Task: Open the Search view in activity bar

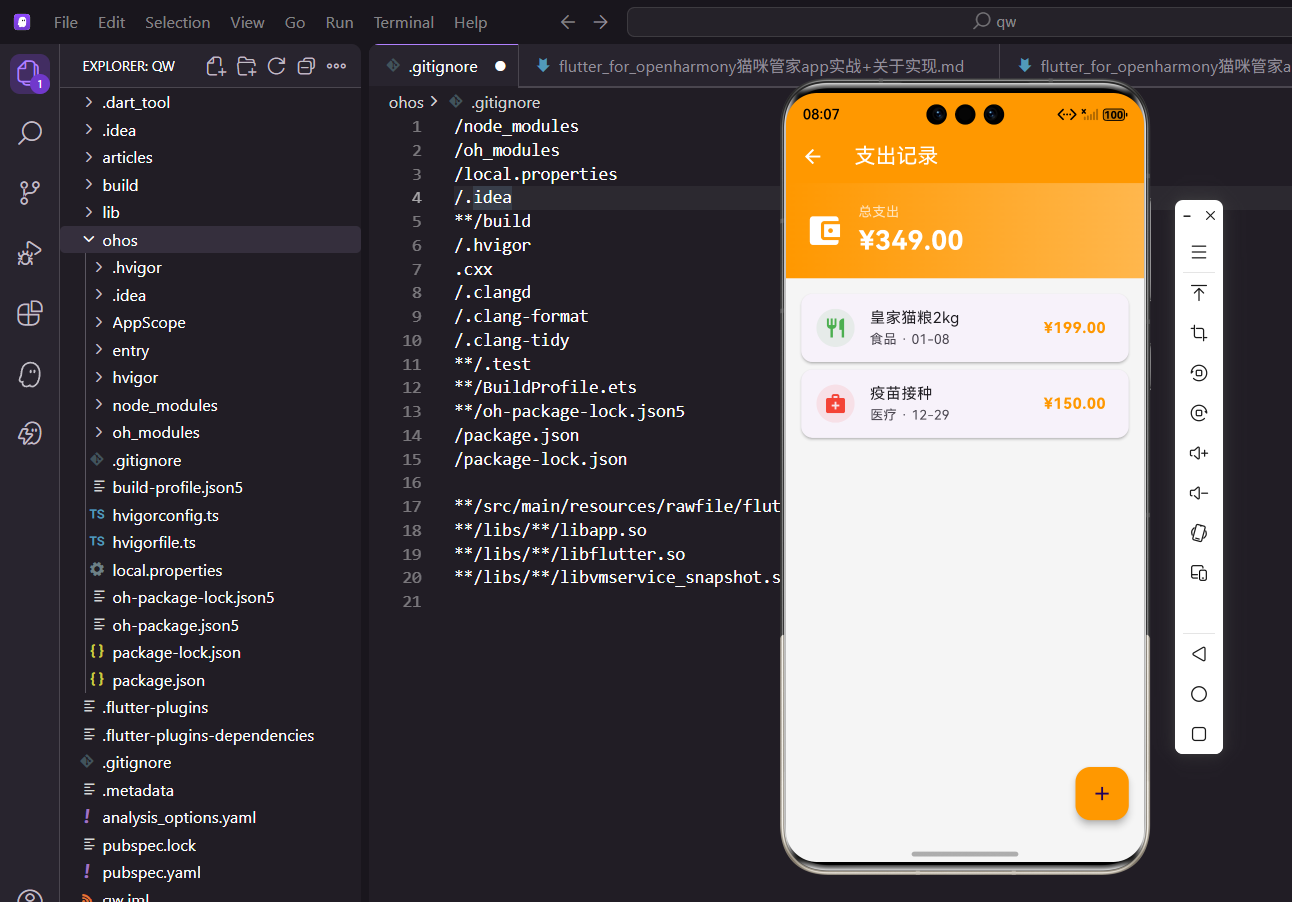Action: pyautogui.click(x=29, y=133)
